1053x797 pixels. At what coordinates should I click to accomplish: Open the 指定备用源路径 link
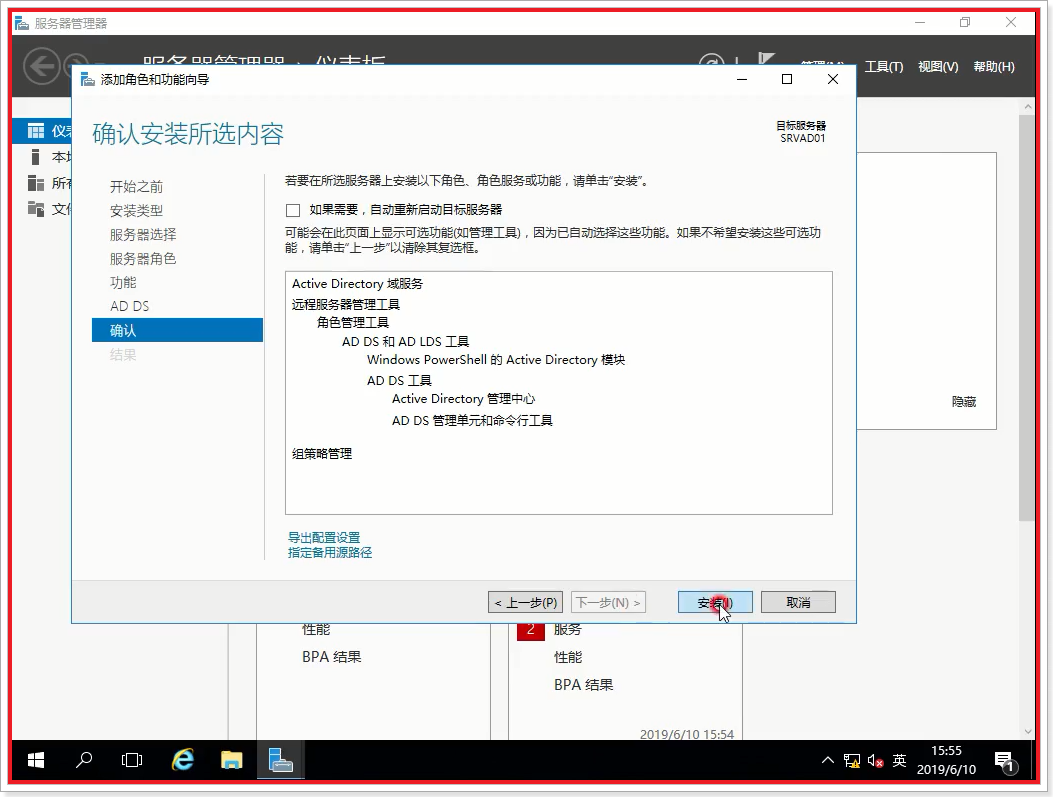[x=330, y=552]
